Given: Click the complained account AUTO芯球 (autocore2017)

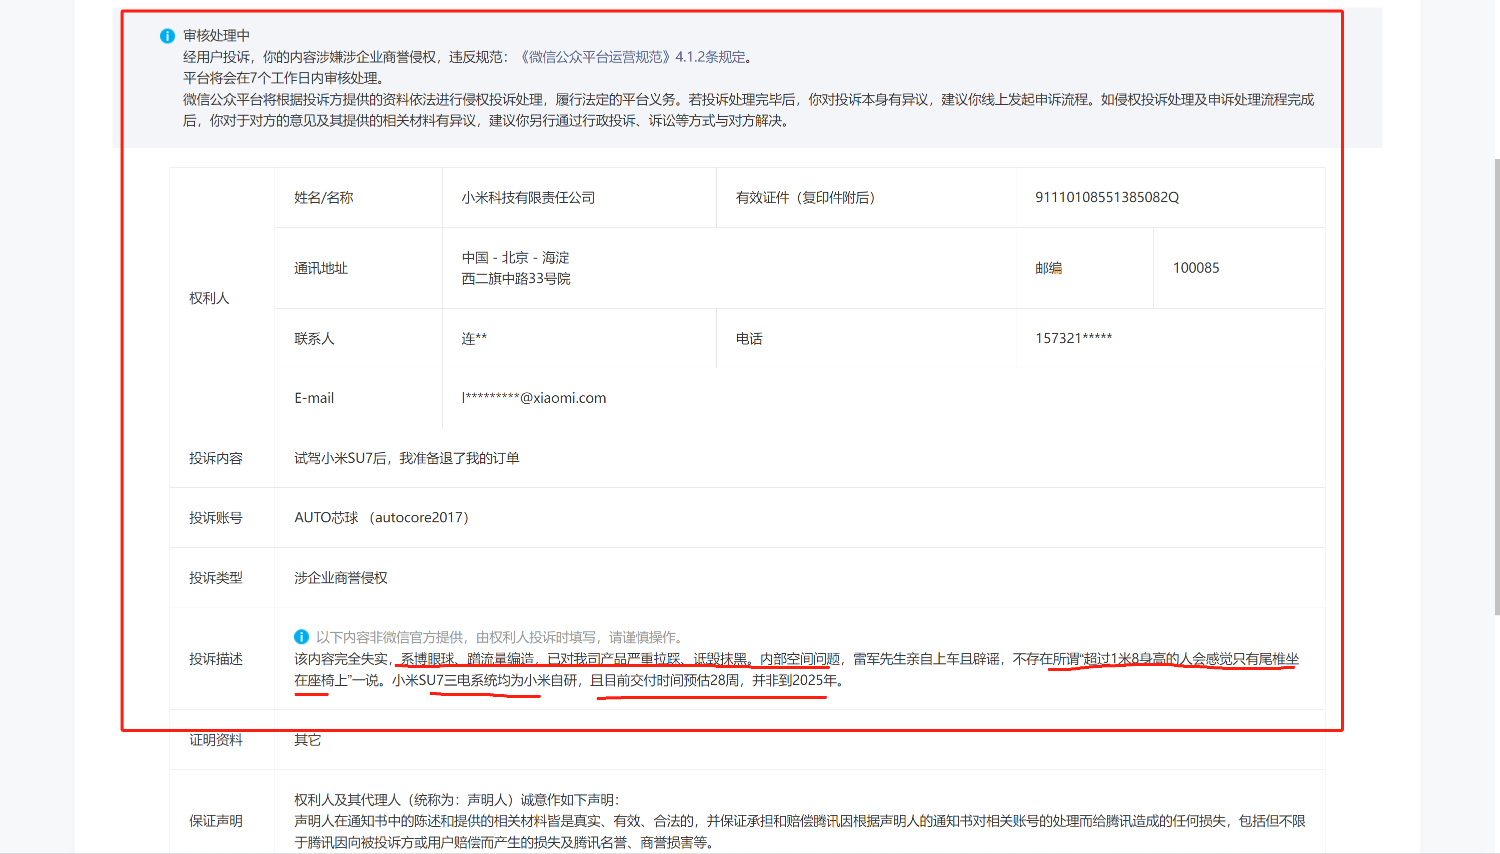Looking at the screenshot, I should [x=381, y=518].
